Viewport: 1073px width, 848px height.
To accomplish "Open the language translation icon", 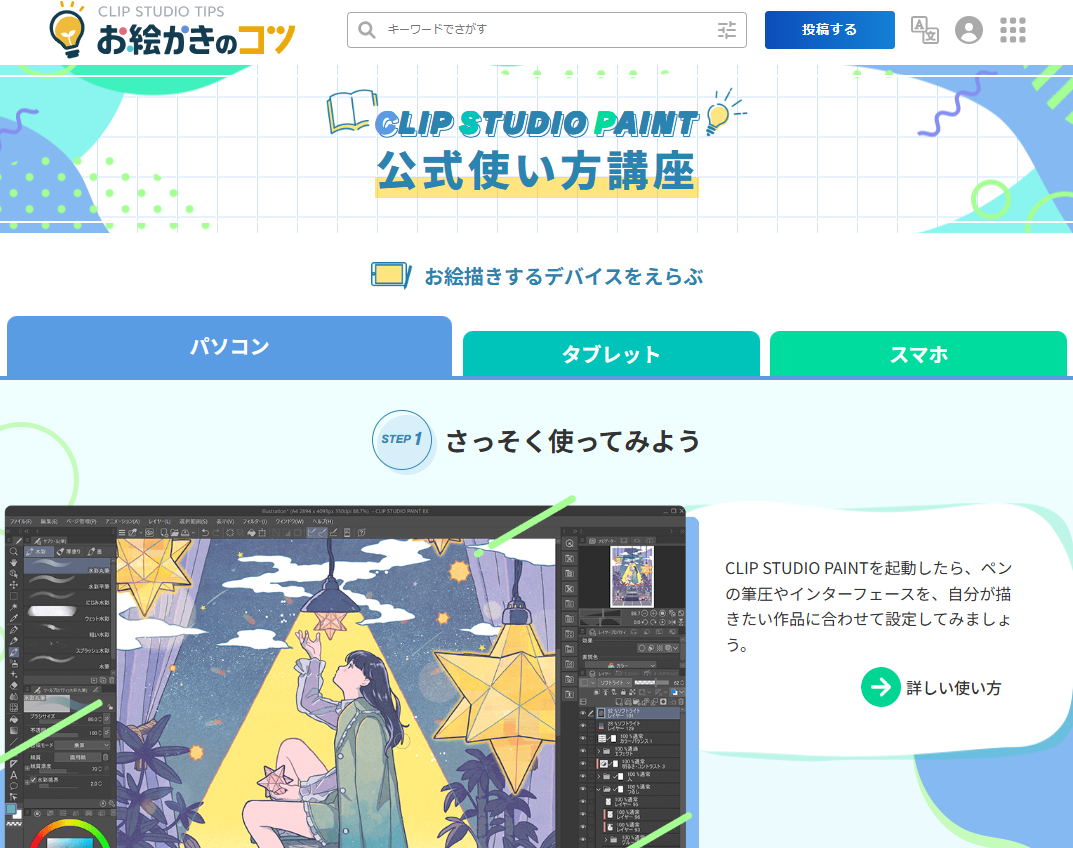I will [925, 30].
